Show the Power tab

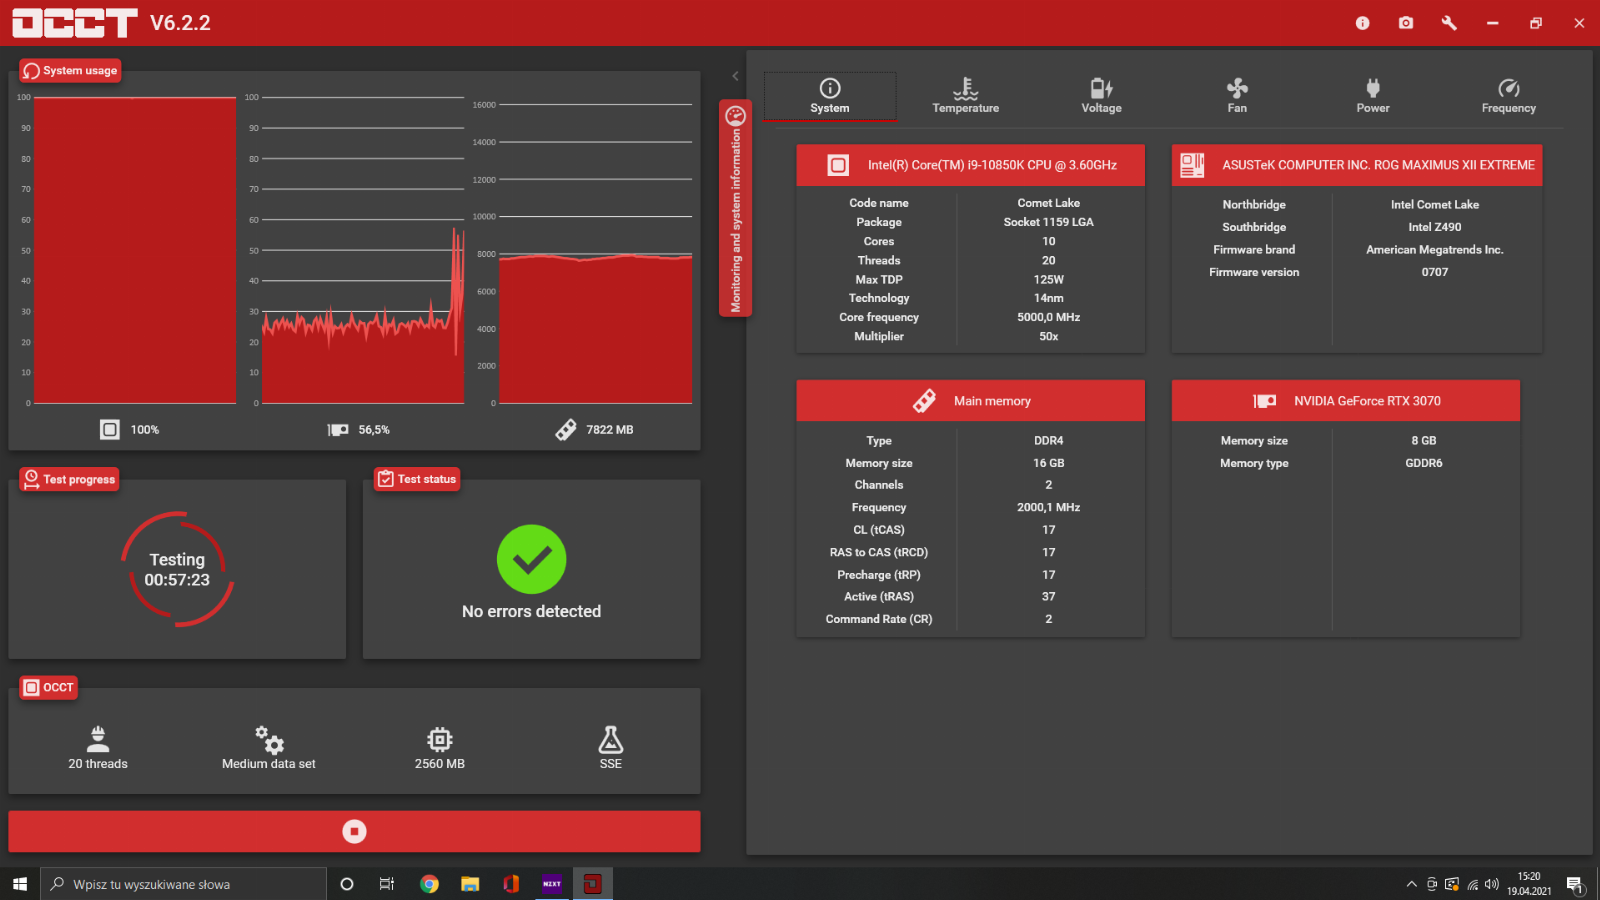(x=1373, y=96)
